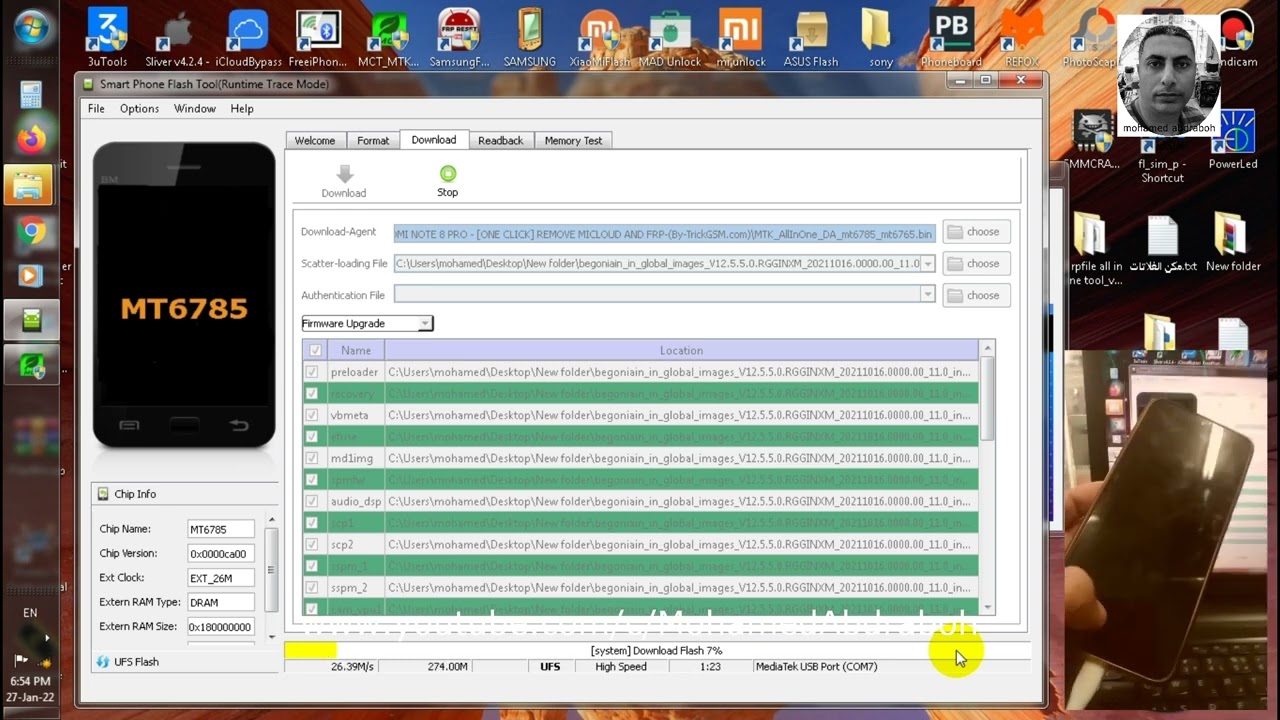Open the Calculator taskbar icon
This screenshot has height=720, width=1280.
click(x=32, y=95)
